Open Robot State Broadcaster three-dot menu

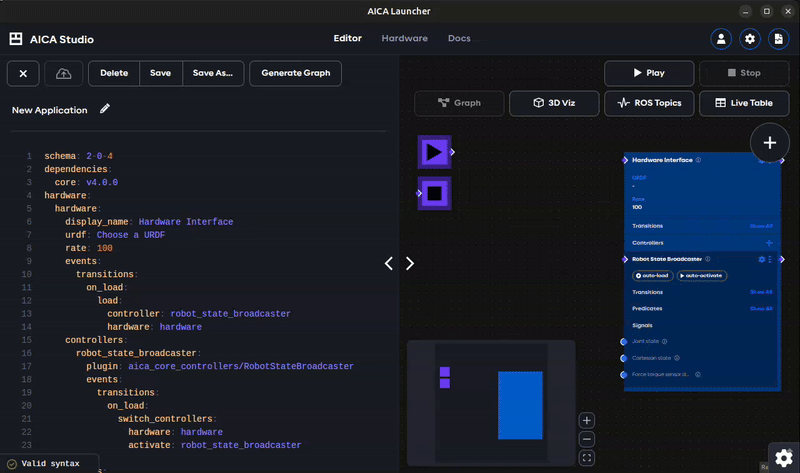pos(770,259)
